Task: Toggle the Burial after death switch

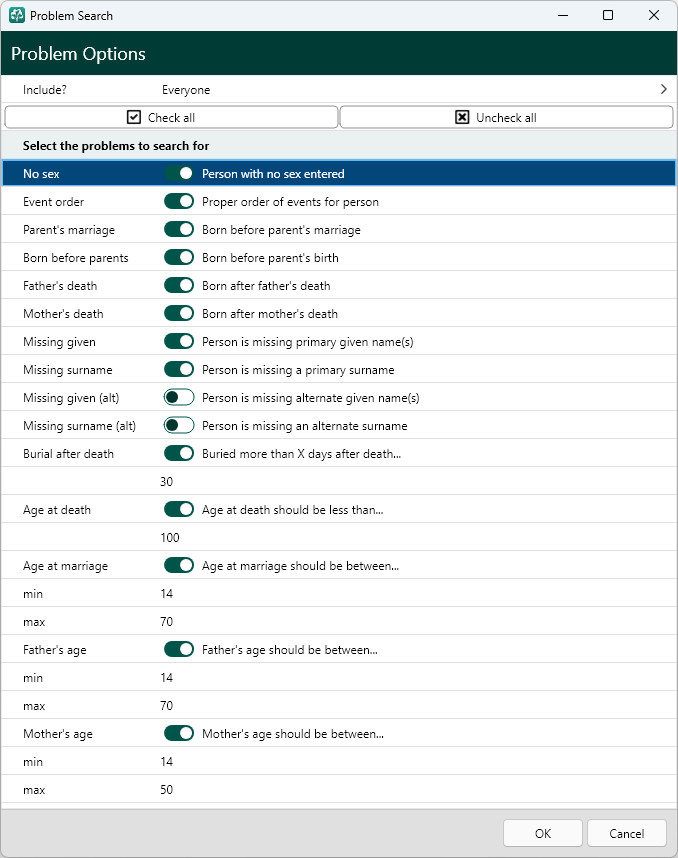Action: (179, 453)
